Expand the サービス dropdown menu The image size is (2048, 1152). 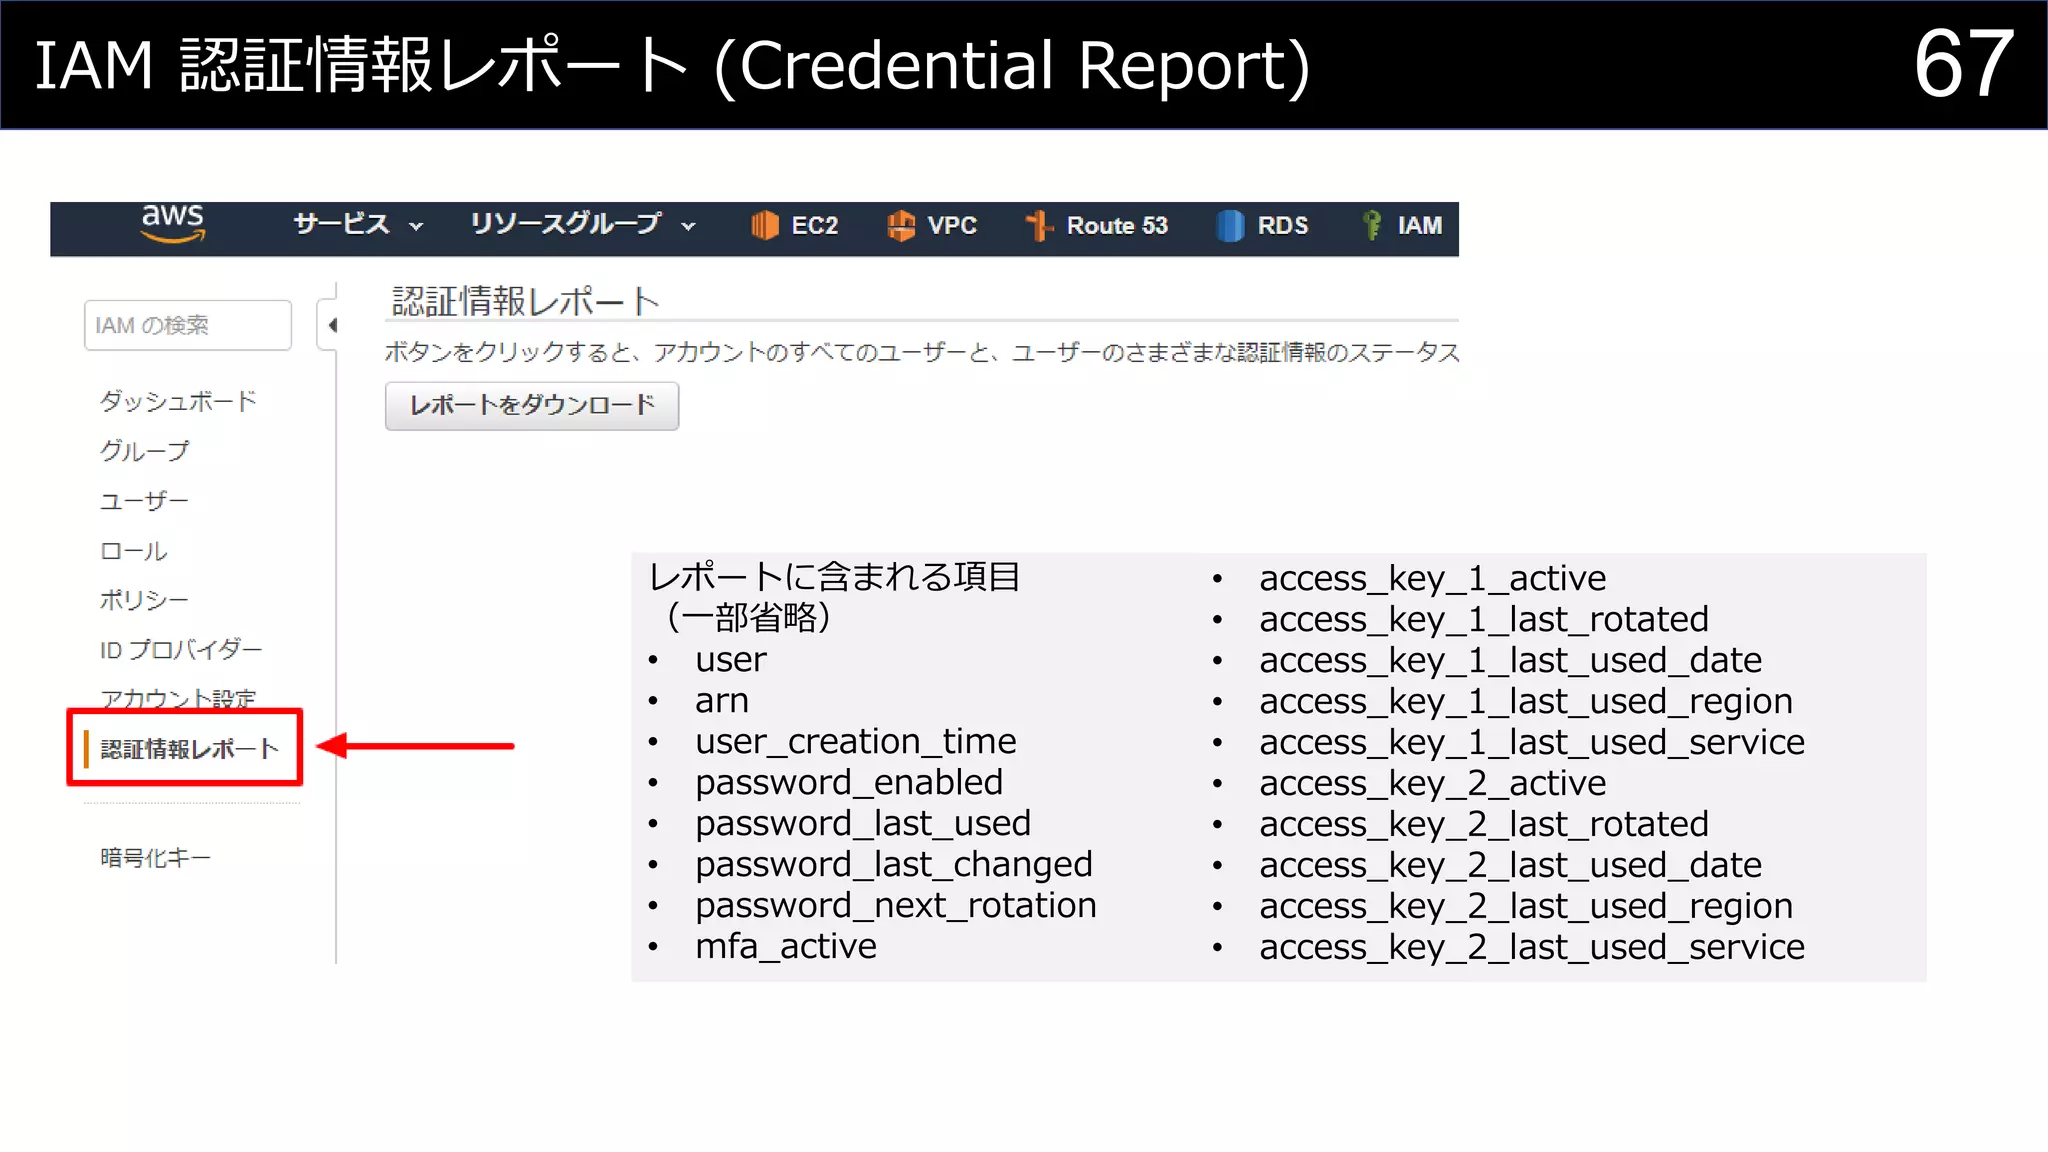coord(357,225)
